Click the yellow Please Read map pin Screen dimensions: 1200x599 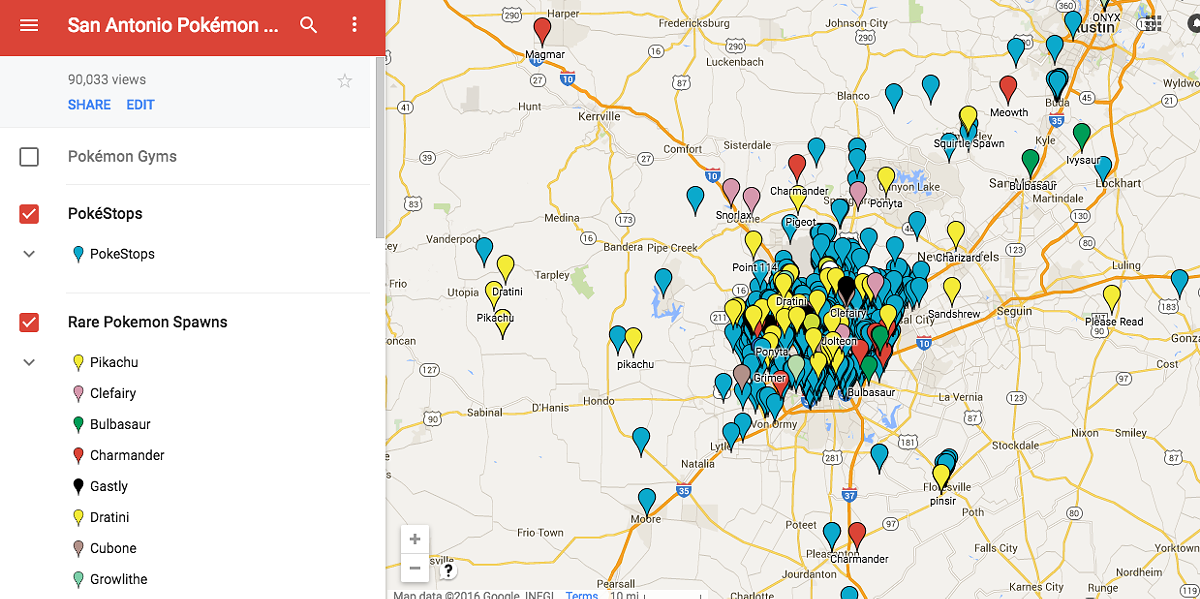tap(1111, 299)
